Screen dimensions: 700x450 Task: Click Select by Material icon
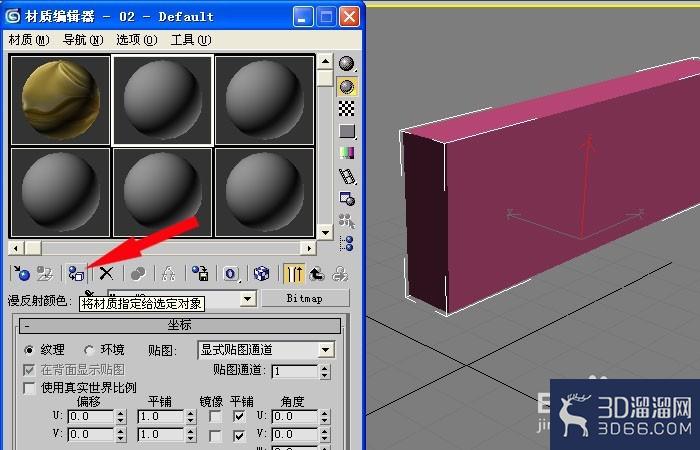pos(347,221)
